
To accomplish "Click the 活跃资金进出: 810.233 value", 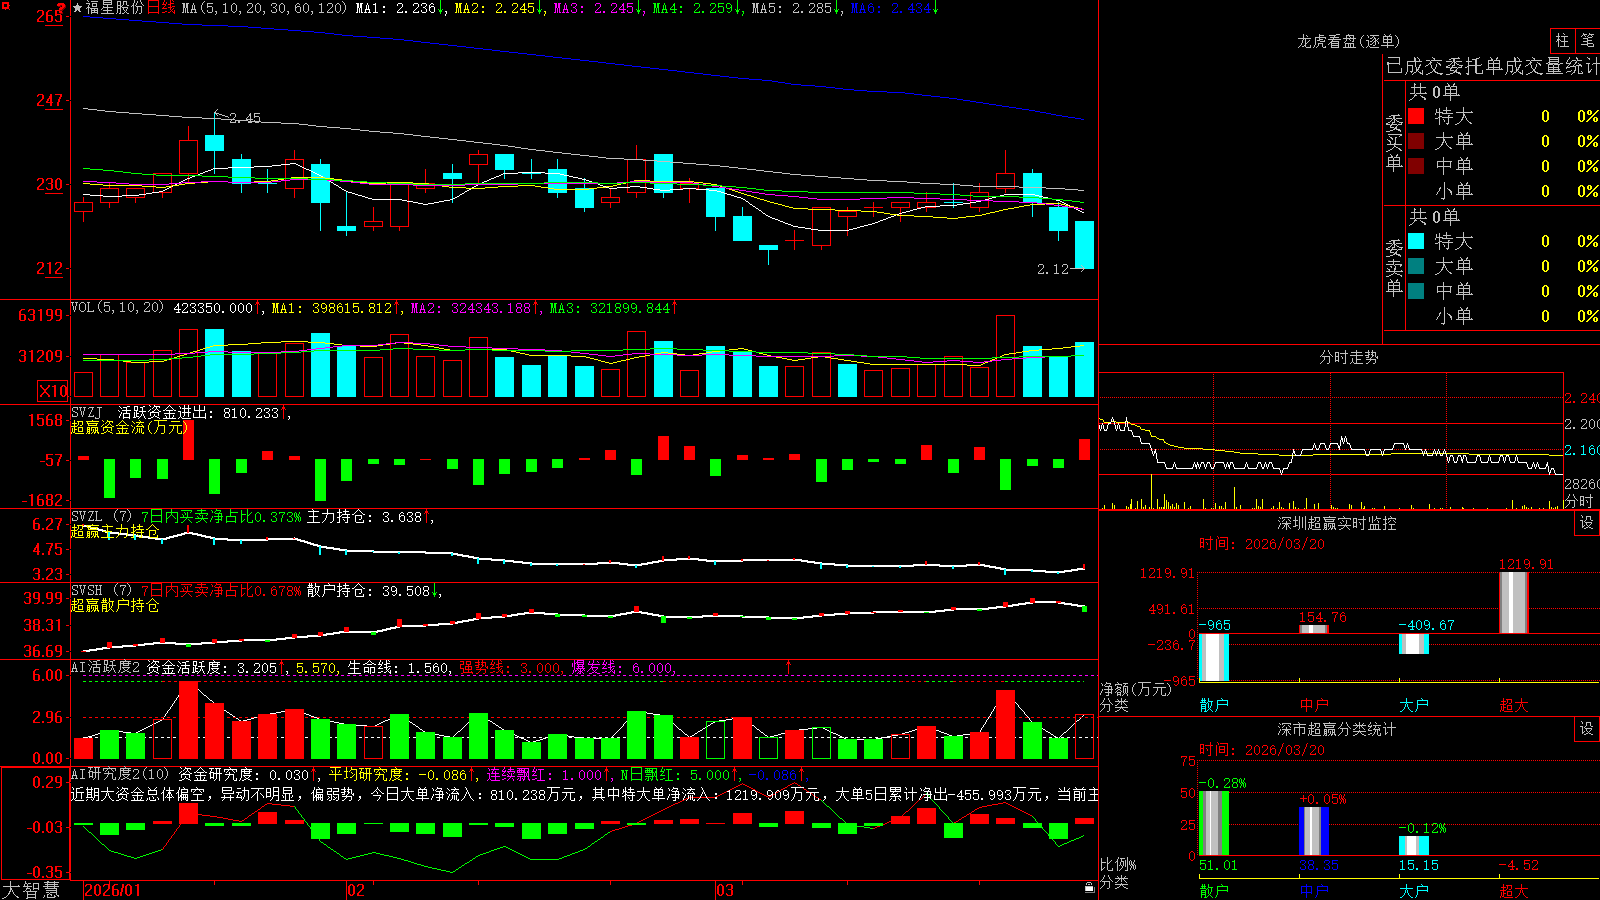I will (x=198, y=412).
